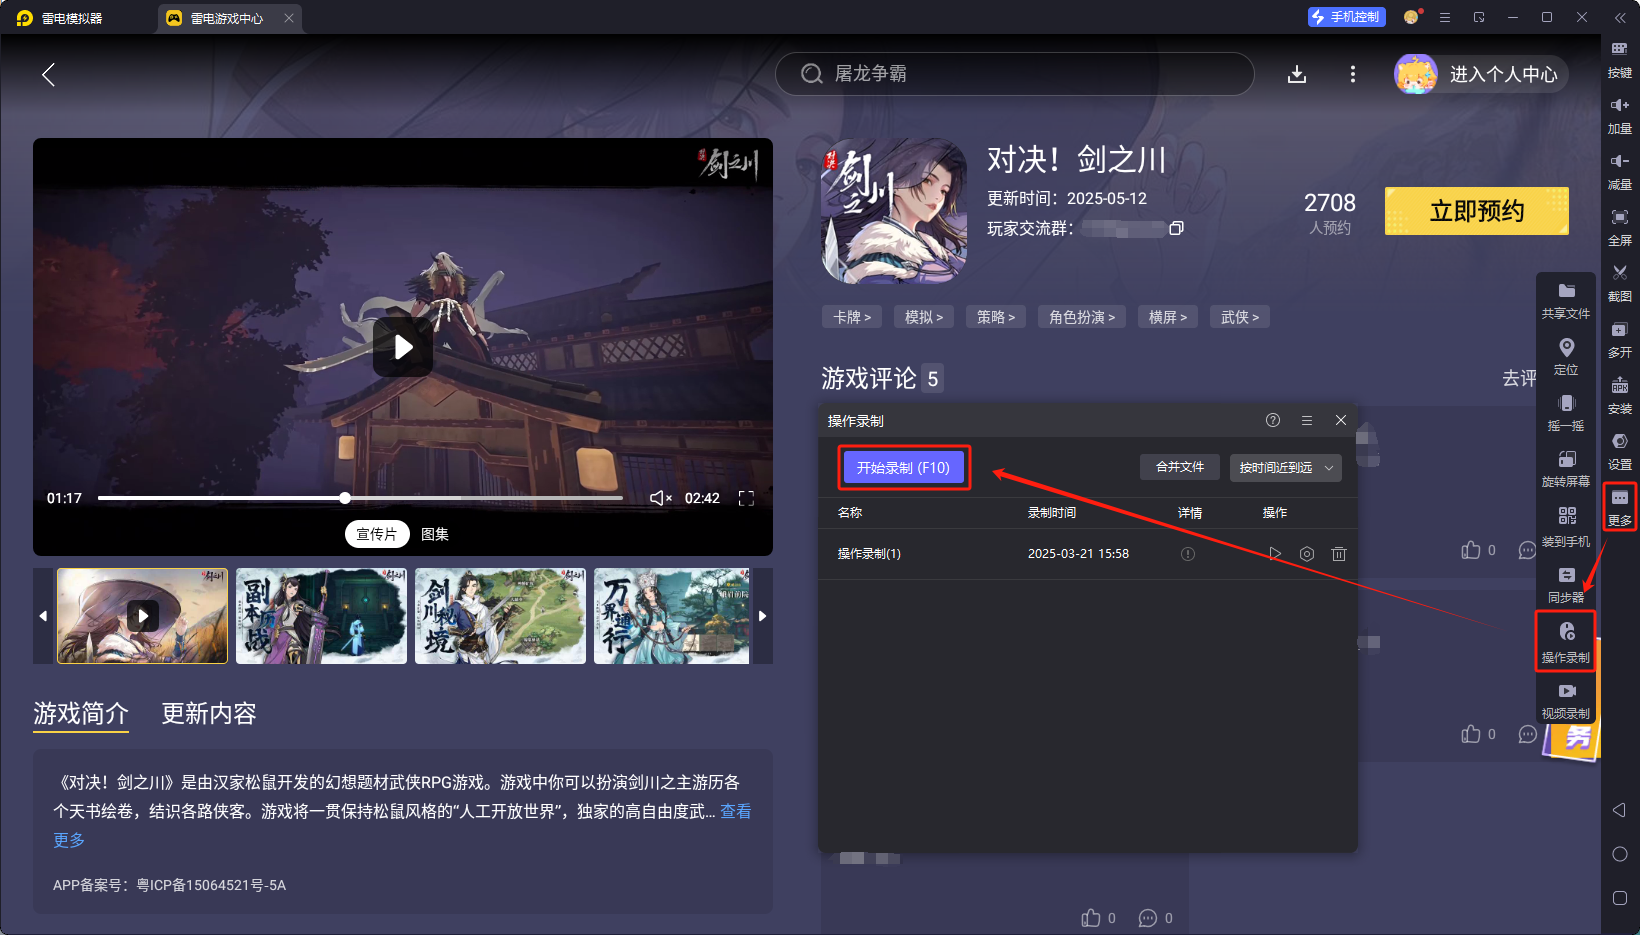Open the 按时间近到远 sort dropdown
The width and height of the screenshot is (1640, 935).
[1286, 468]
